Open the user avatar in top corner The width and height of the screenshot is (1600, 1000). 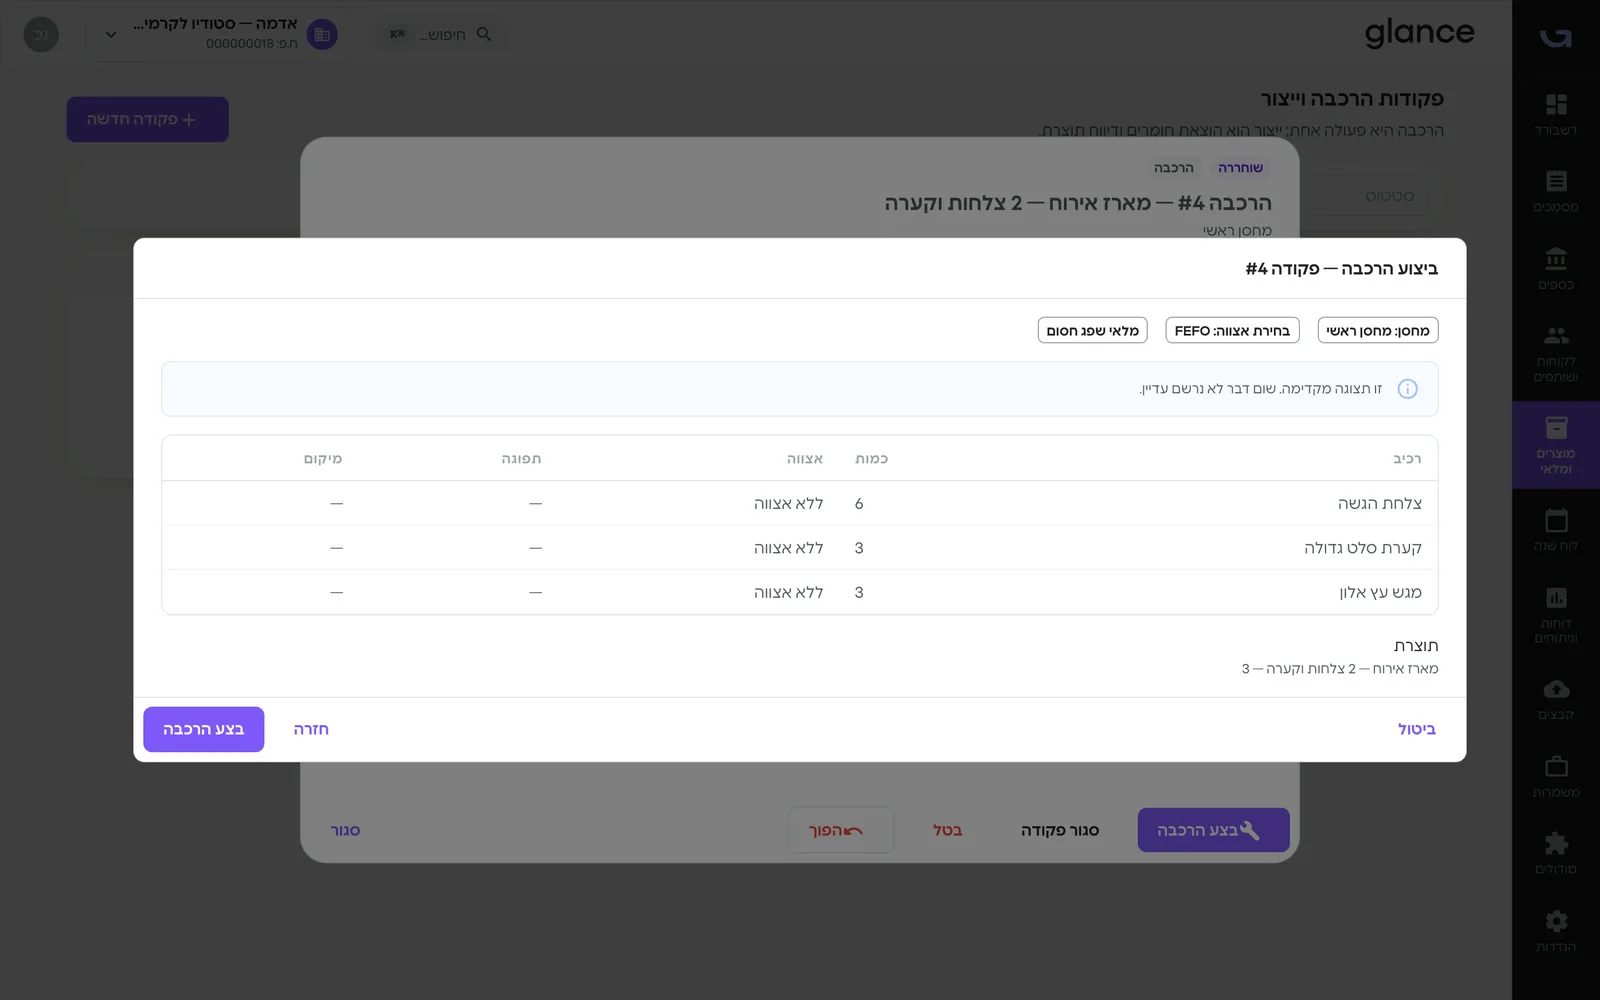click(x=41, y=35)
